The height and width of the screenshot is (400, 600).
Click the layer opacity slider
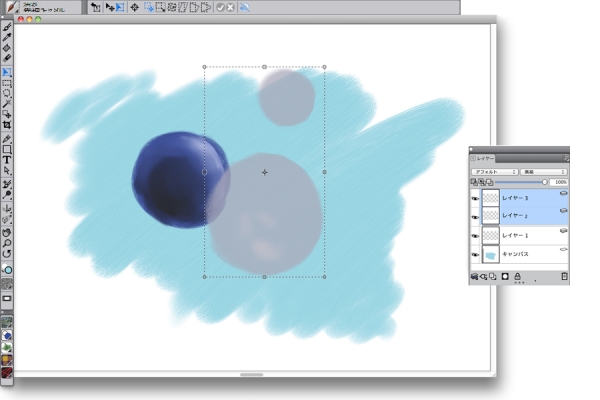(518, 183)
